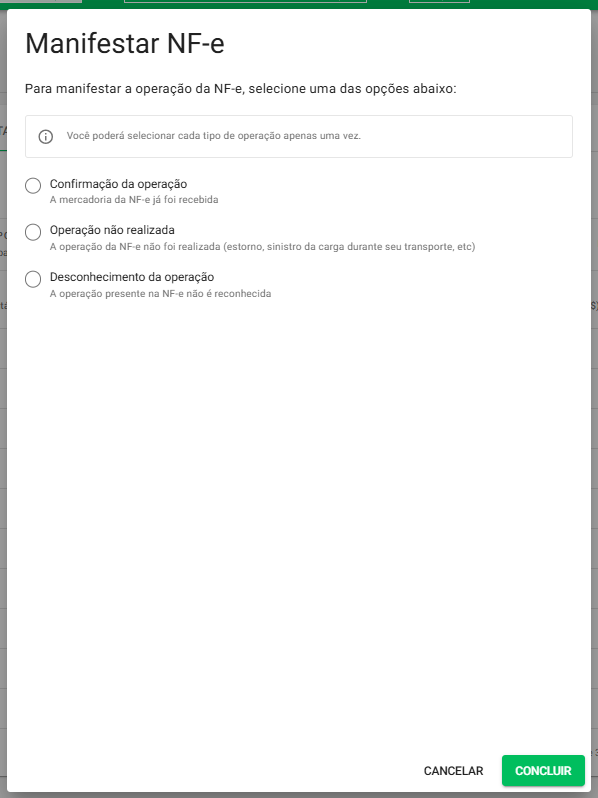This screenshot has height=798, width=598.
Task: Click 'A operação presente na NF-e não é reconhecida'
Action: 160,294
